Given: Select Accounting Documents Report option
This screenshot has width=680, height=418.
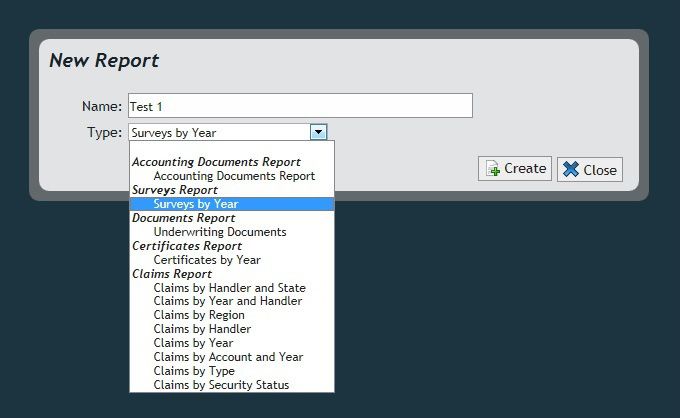Looking at the screenshot, I should pyautogui.click(x=234, y=176).
